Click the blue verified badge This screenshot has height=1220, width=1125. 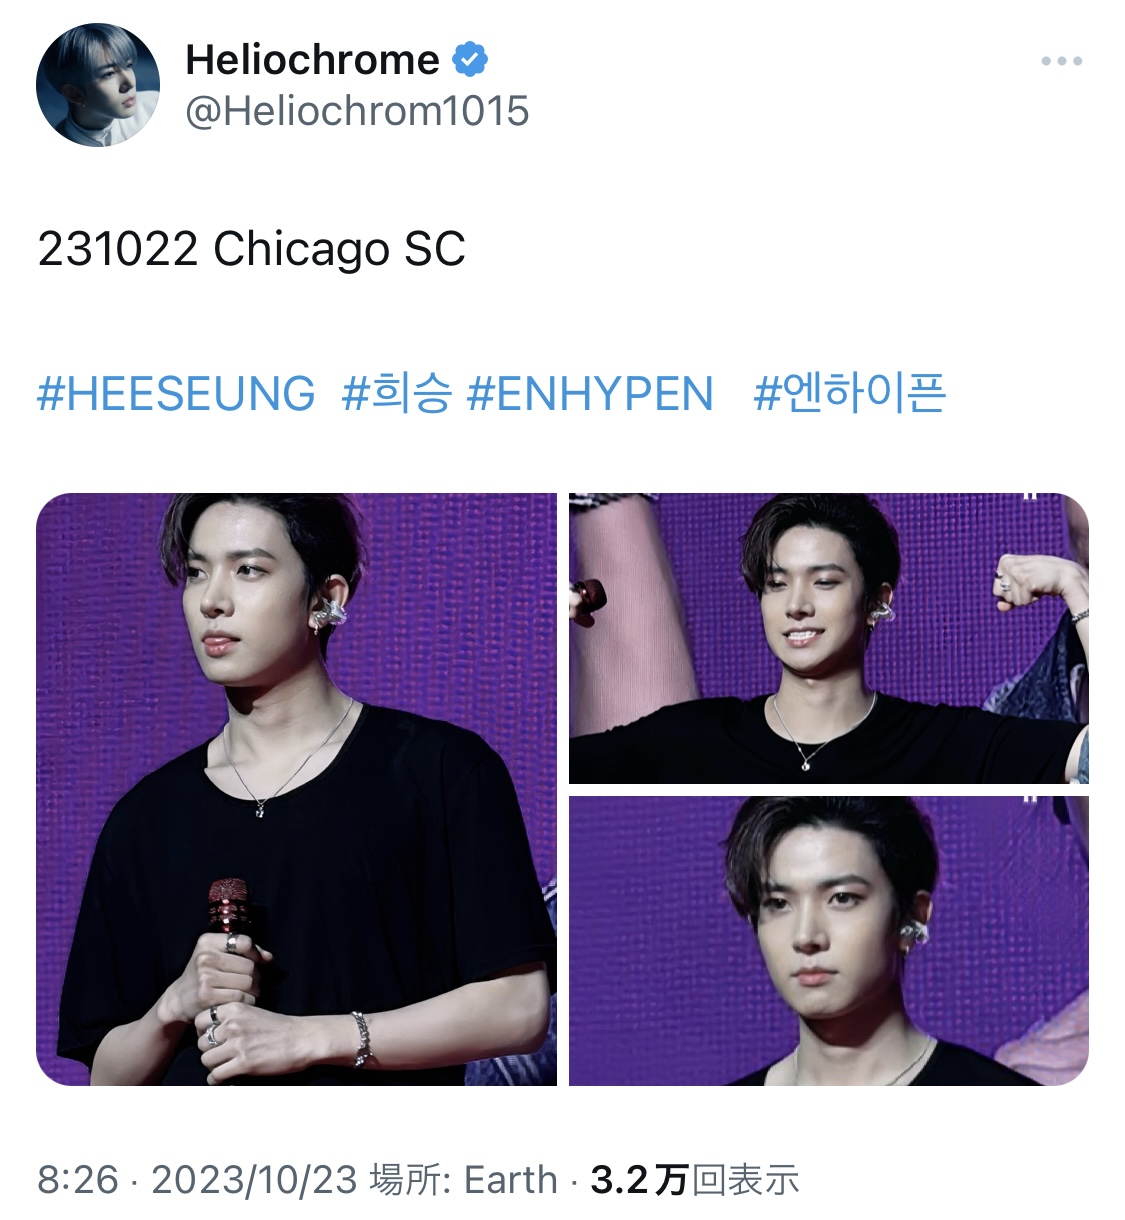click(470, 60)
